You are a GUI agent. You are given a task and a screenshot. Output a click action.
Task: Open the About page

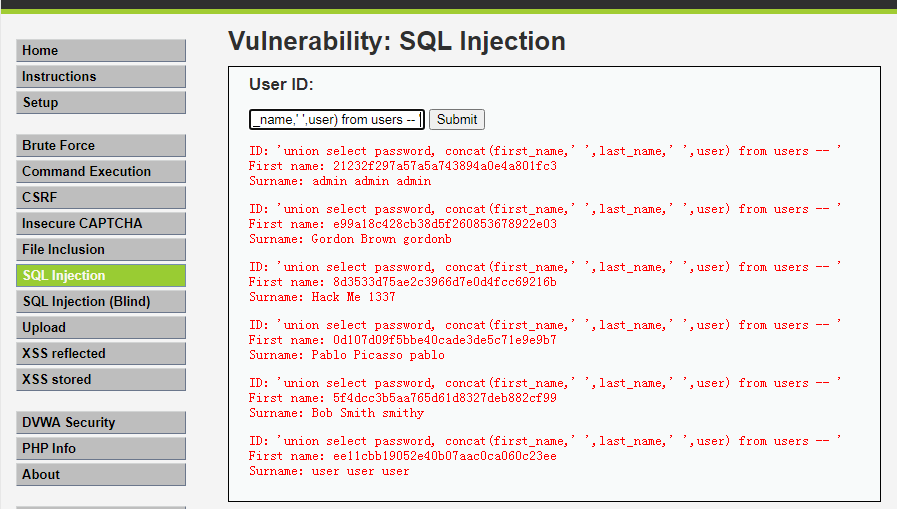100,475
